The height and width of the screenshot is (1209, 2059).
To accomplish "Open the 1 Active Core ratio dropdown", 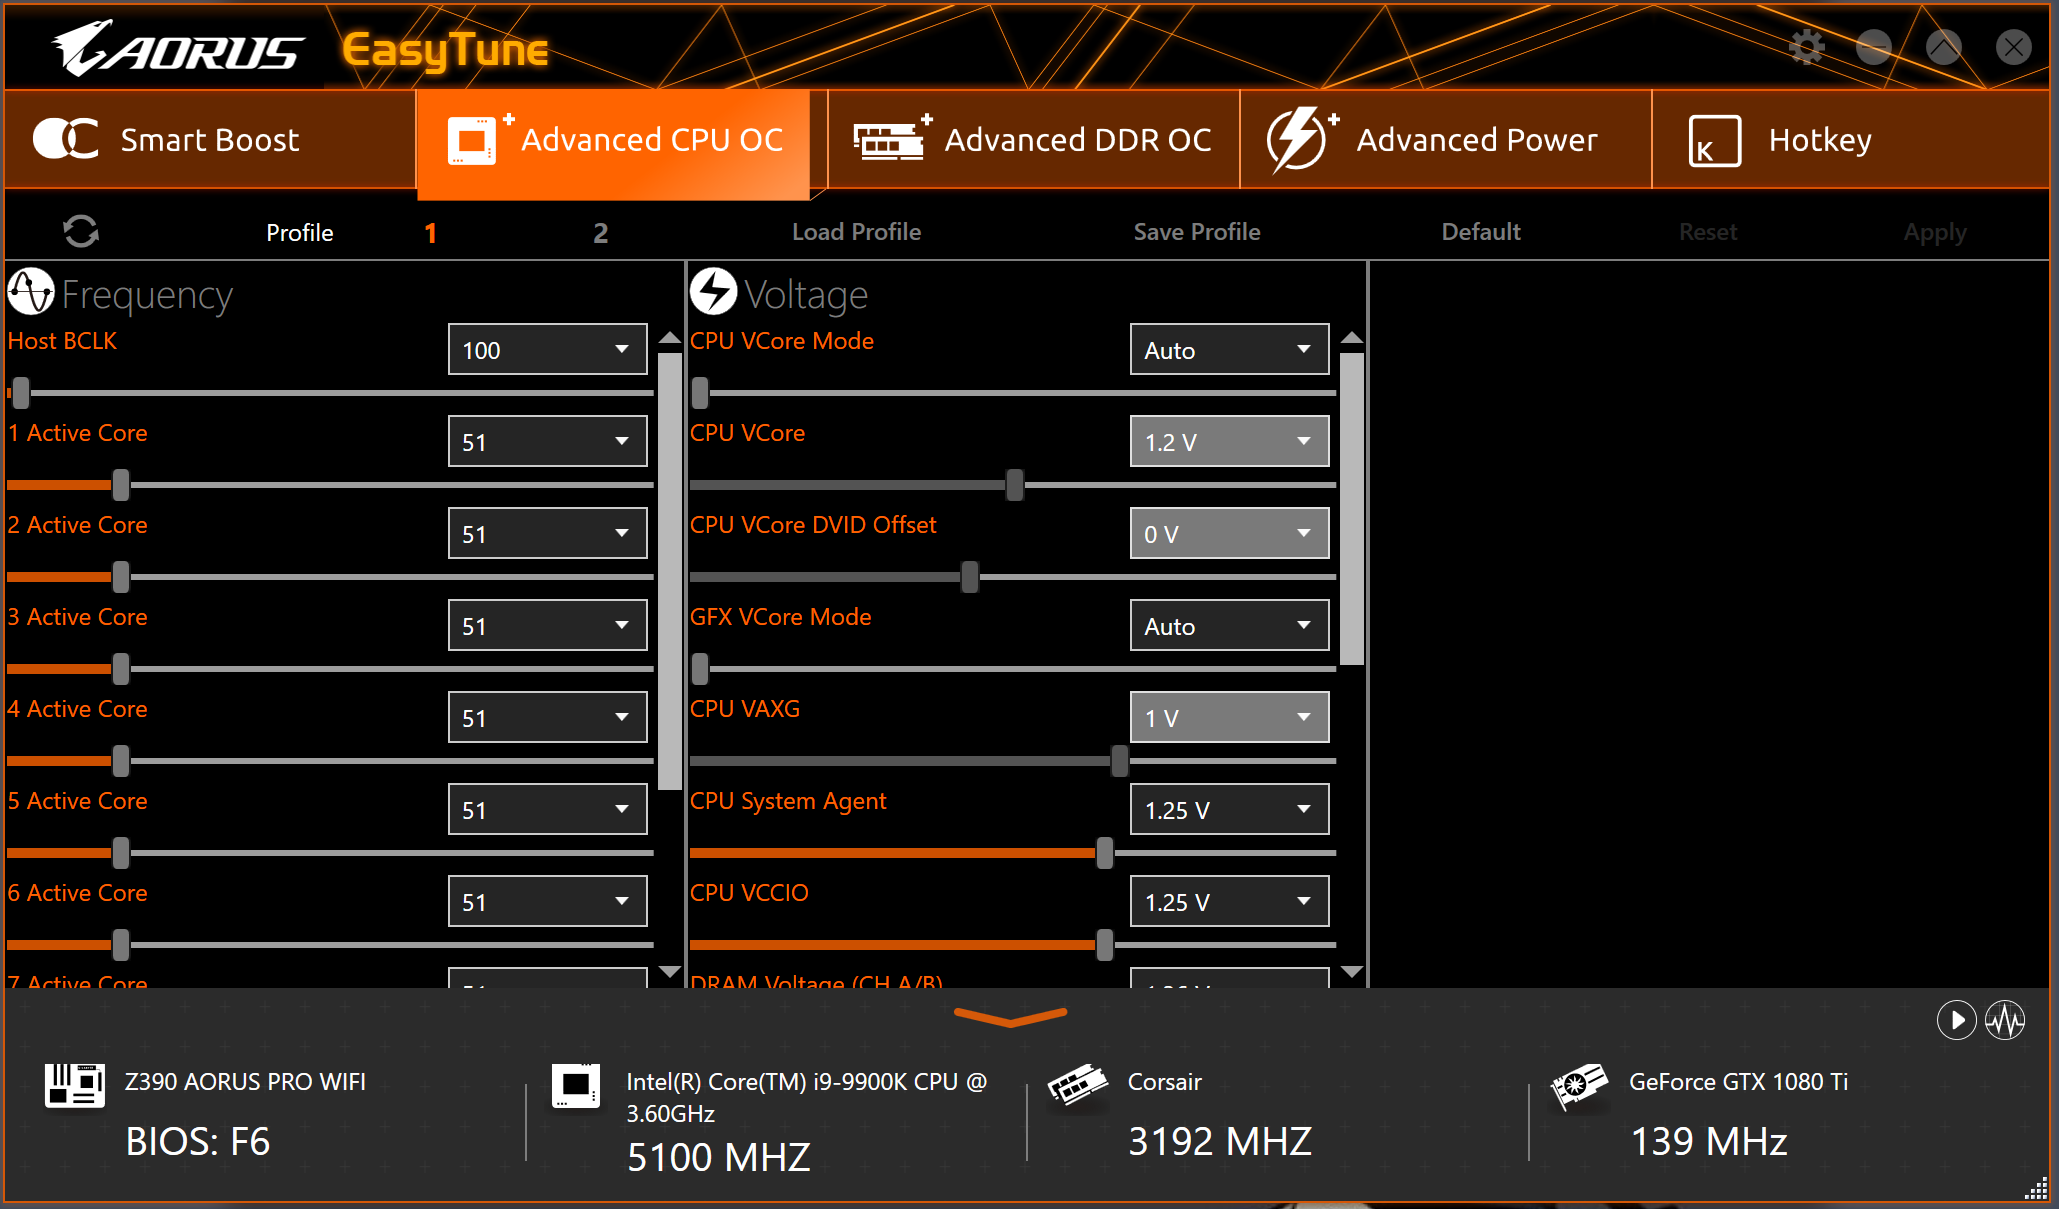I will (x=548, y=441).
